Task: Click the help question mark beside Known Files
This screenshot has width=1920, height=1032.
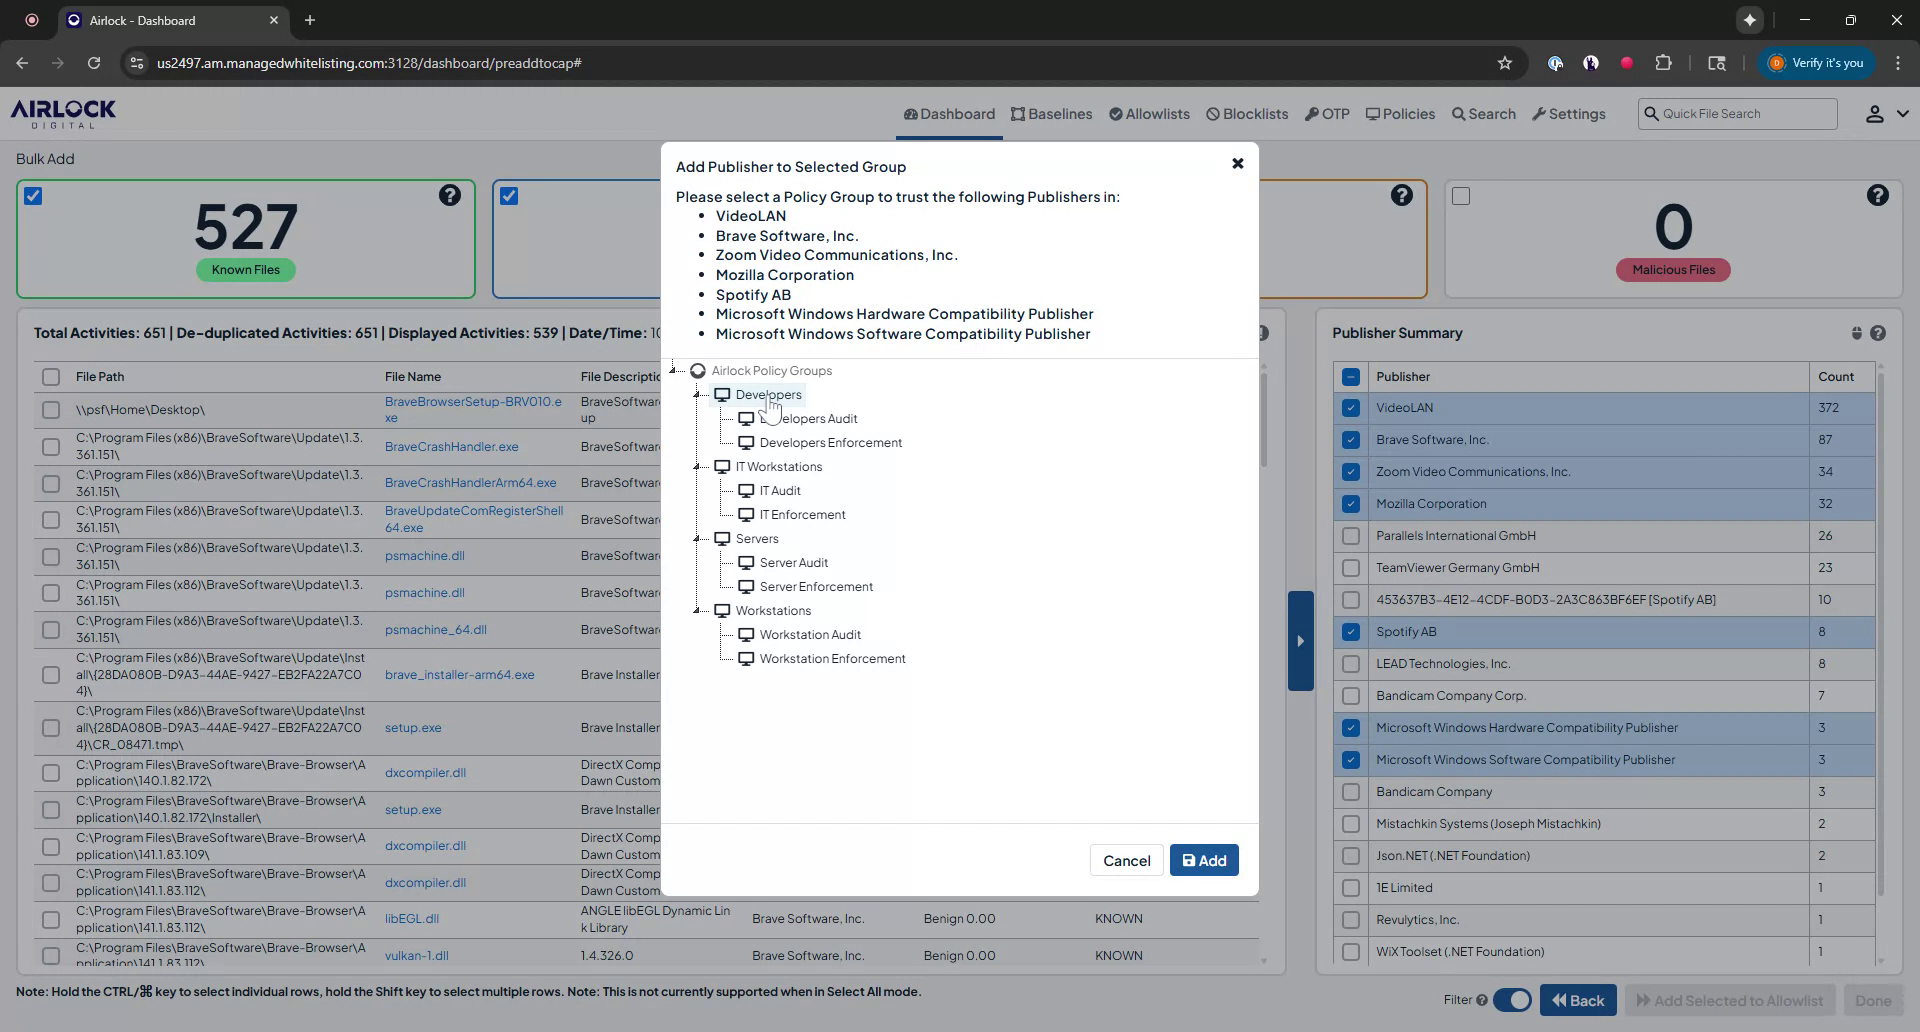Action: (450, 195)
